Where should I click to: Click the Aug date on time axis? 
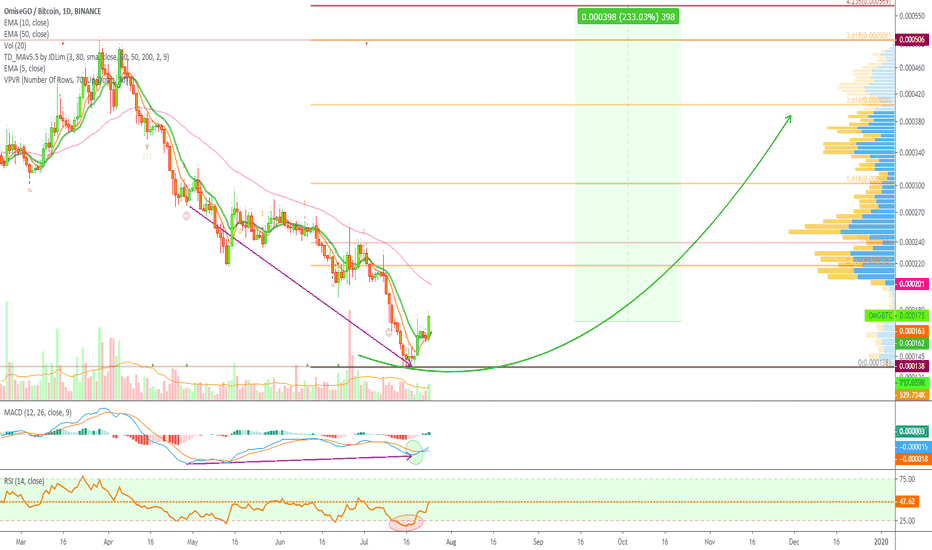[x=451, y=542]
